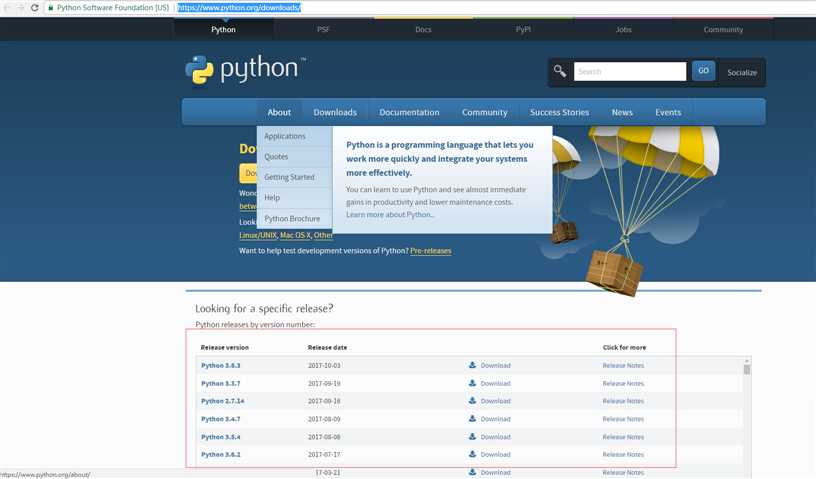Open the Downloads navigation menu

click(335, 112)
